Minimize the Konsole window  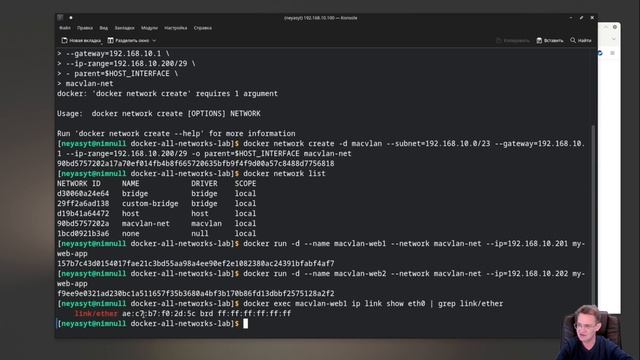[571, 18]
